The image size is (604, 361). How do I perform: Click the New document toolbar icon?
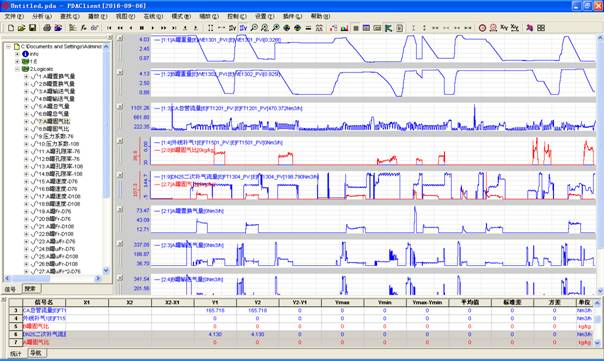11,28
